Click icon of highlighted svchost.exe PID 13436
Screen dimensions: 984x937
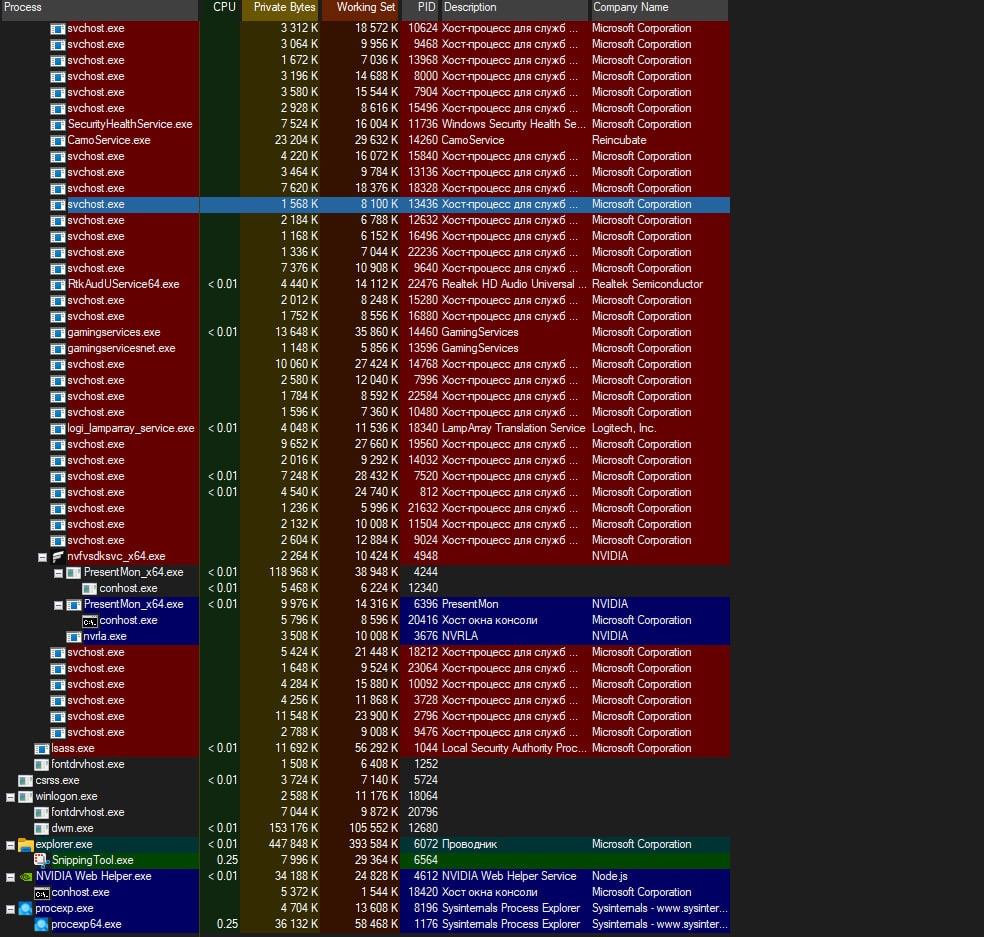tap(58, 205)
